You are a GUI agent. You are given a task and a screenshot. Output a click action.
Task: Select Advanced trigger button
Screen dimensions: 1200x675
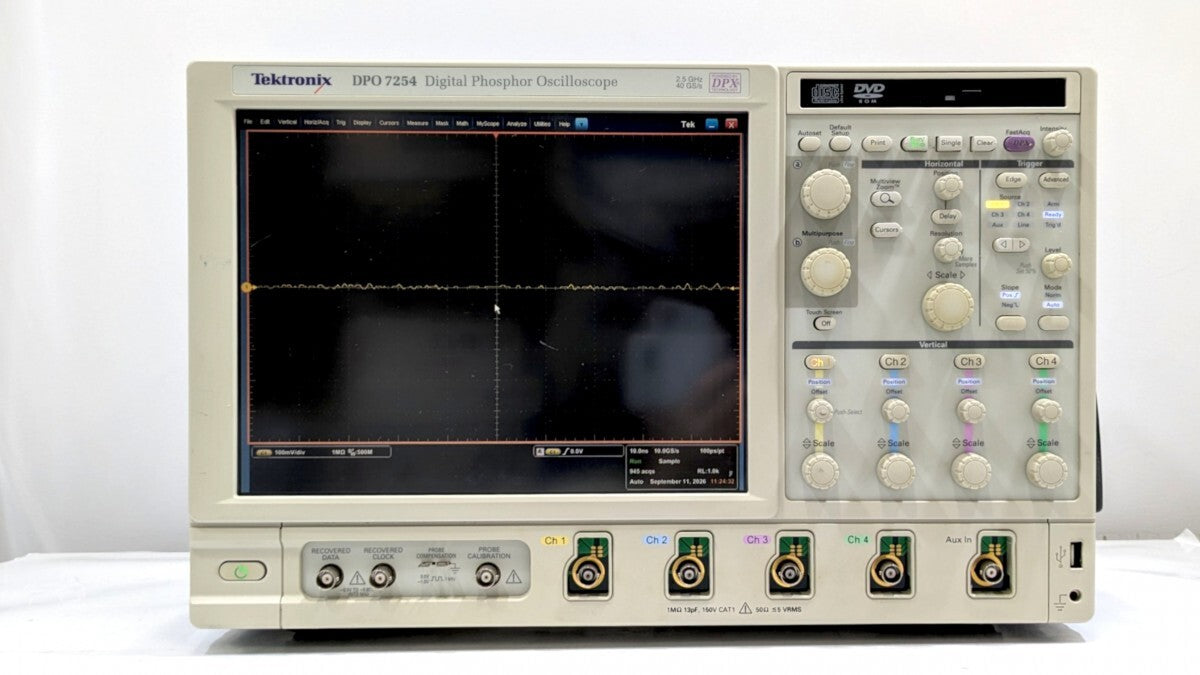[1054, 180]
